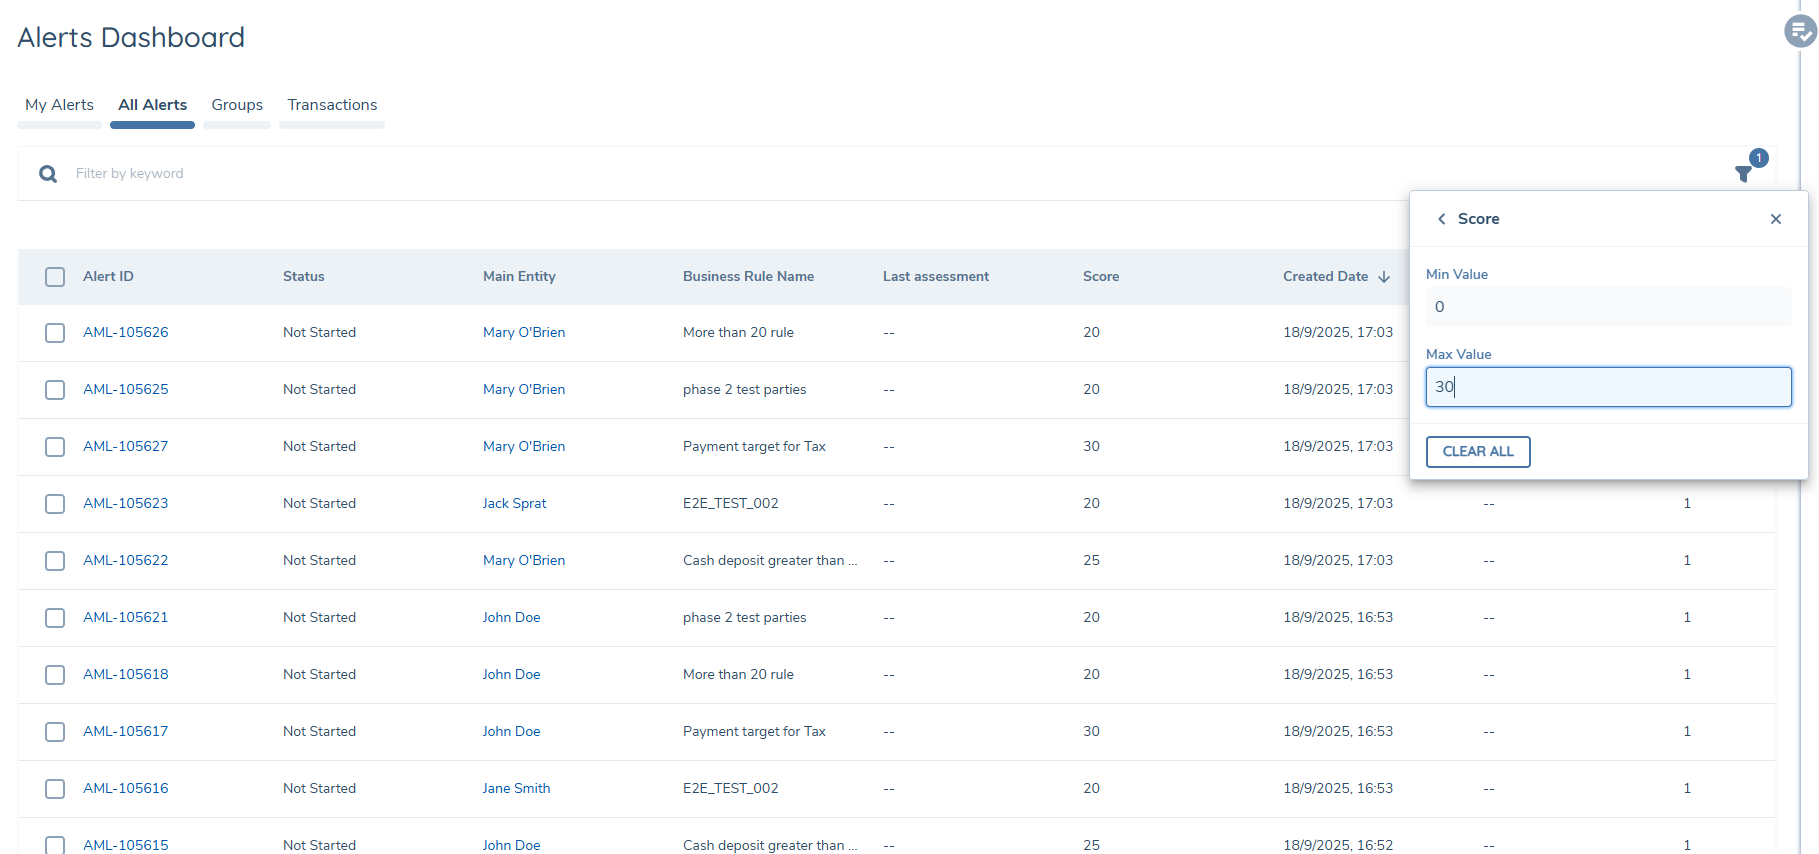The image size is (1819, 854).
Task: Close the Score filter panel
Action: [x=1776, y=219]
